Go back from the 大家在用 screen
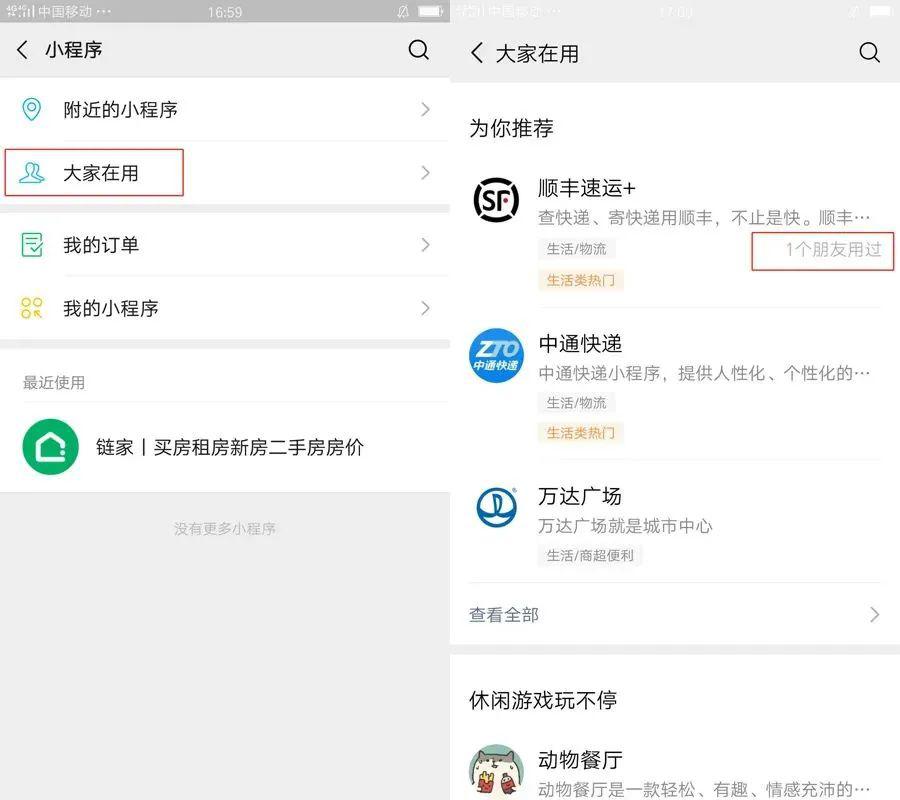The width and height of the screenshot is (900, 800). pyautogui.click(x=477, y=53)
